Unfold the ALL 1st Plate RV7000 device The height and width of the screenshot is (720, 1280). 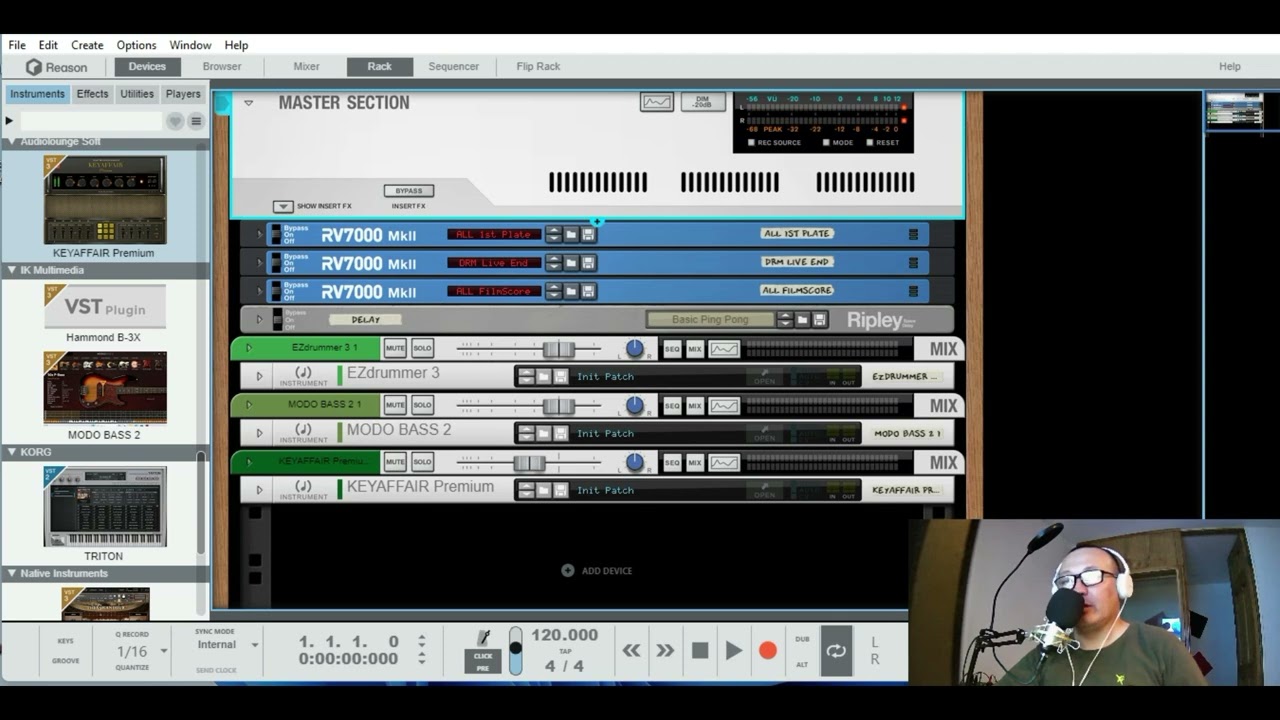[259, 235]
